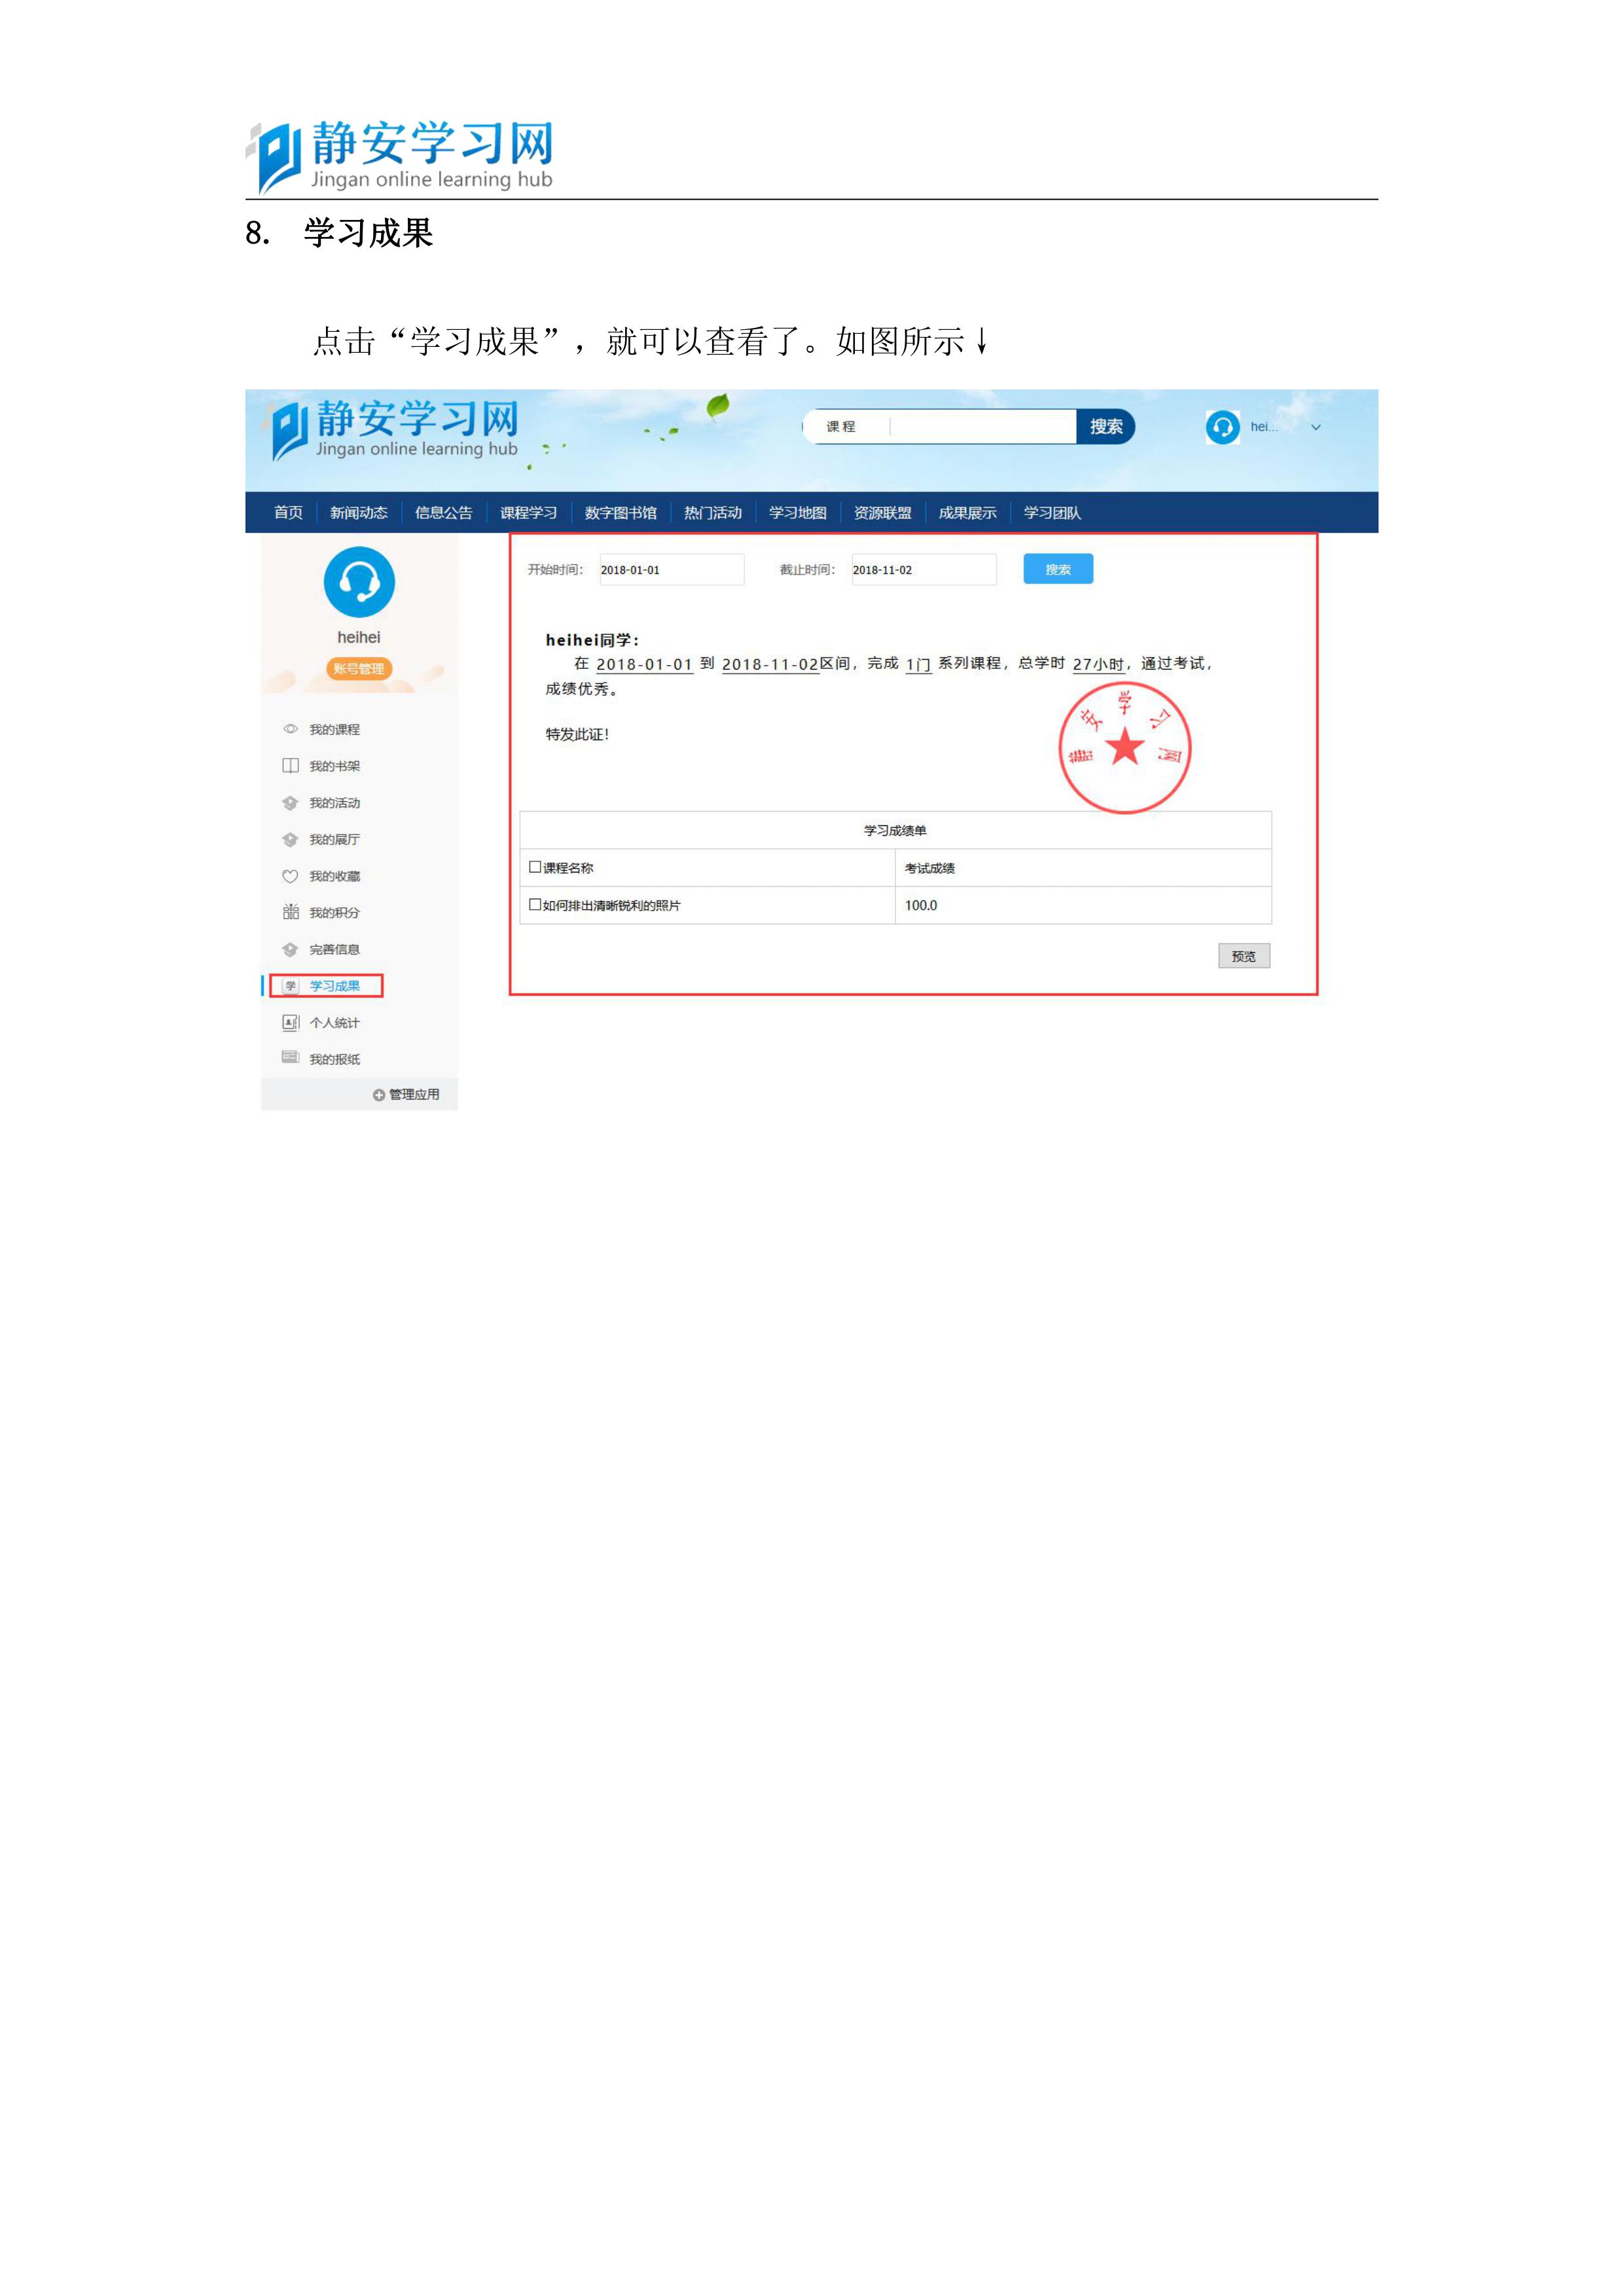Toggle the 课程名称 select-all checkbox
The width and height of the screenshot is (1624, 2296).
point(535,867)
